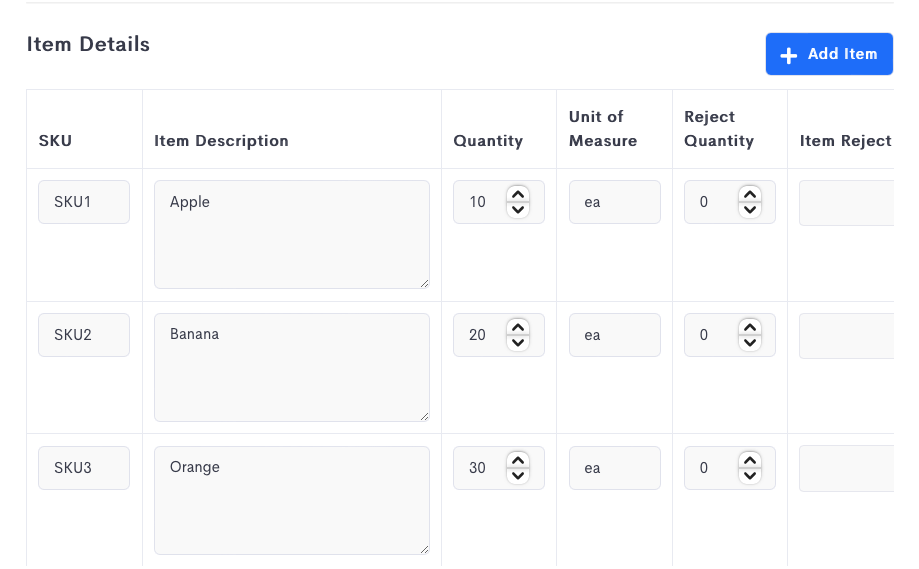Image resolution: width=919 pixels, height=569 pixels.
Task: Focus the Apple description text area
Action: pyautogui.click(x=292, y=234)
